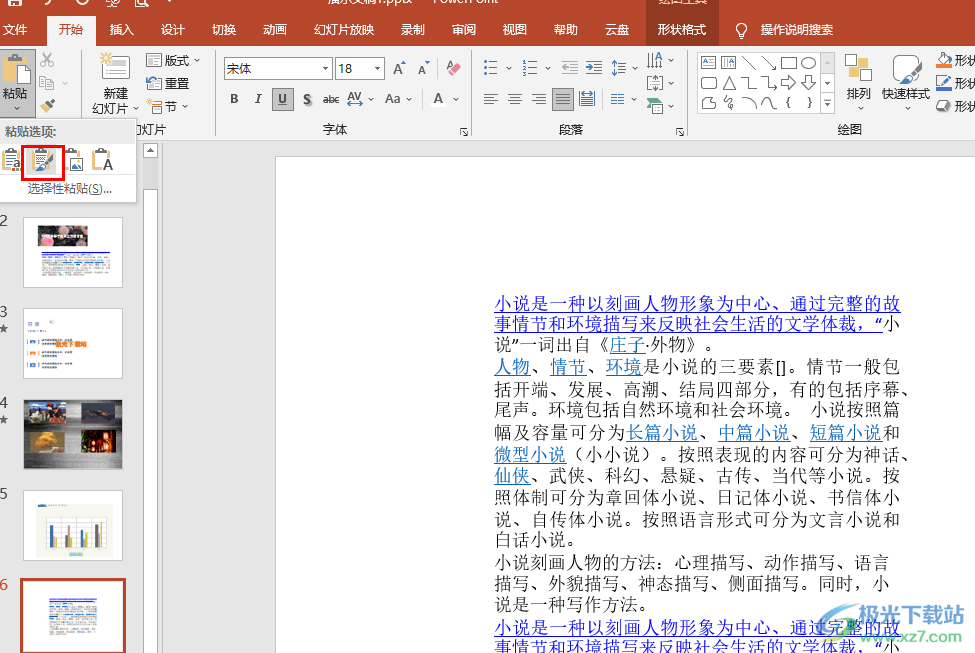This screenshot has width=975, height=653.
Task: Click the Format Painter brush icon
Action: point(47,105)
